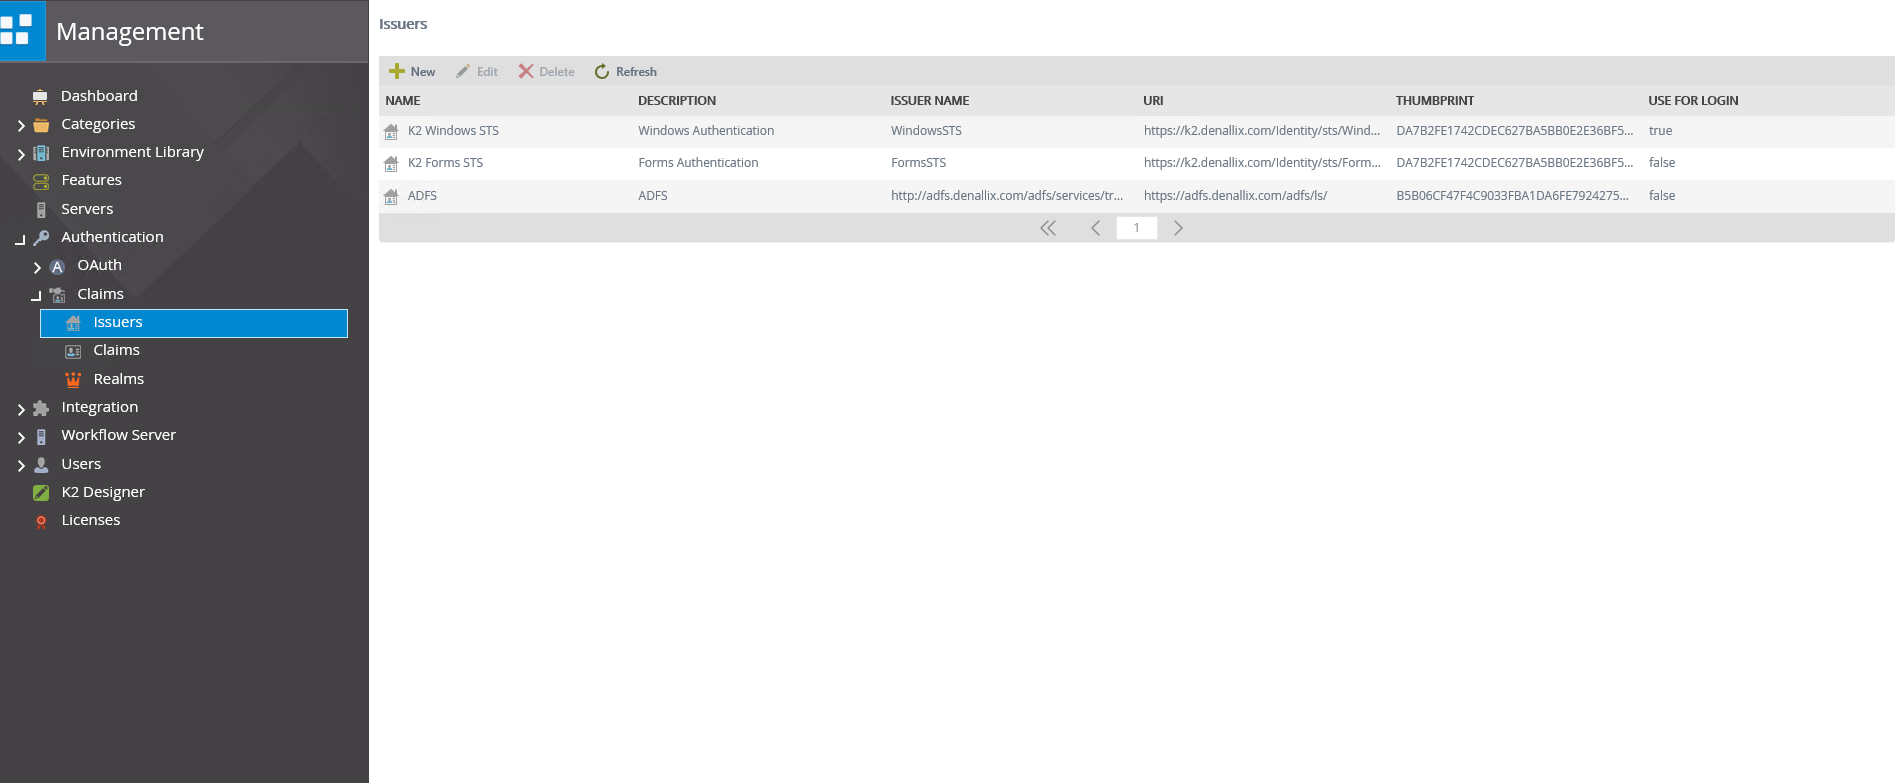Click the green plus New icon
The width and height of the screenshot is (1899, 783).
397,71
